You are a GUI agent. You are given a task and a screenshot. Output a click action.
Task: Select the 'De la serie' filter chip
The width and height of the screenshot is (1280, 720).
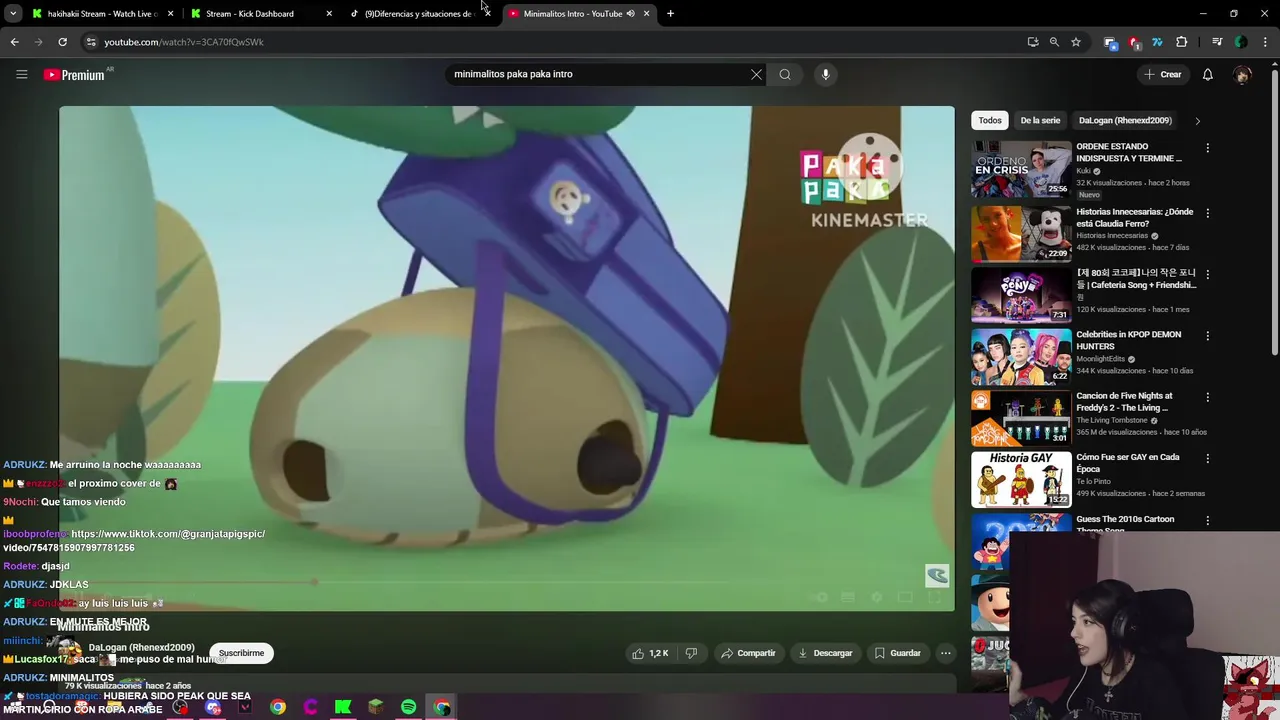click(1040, 121)
